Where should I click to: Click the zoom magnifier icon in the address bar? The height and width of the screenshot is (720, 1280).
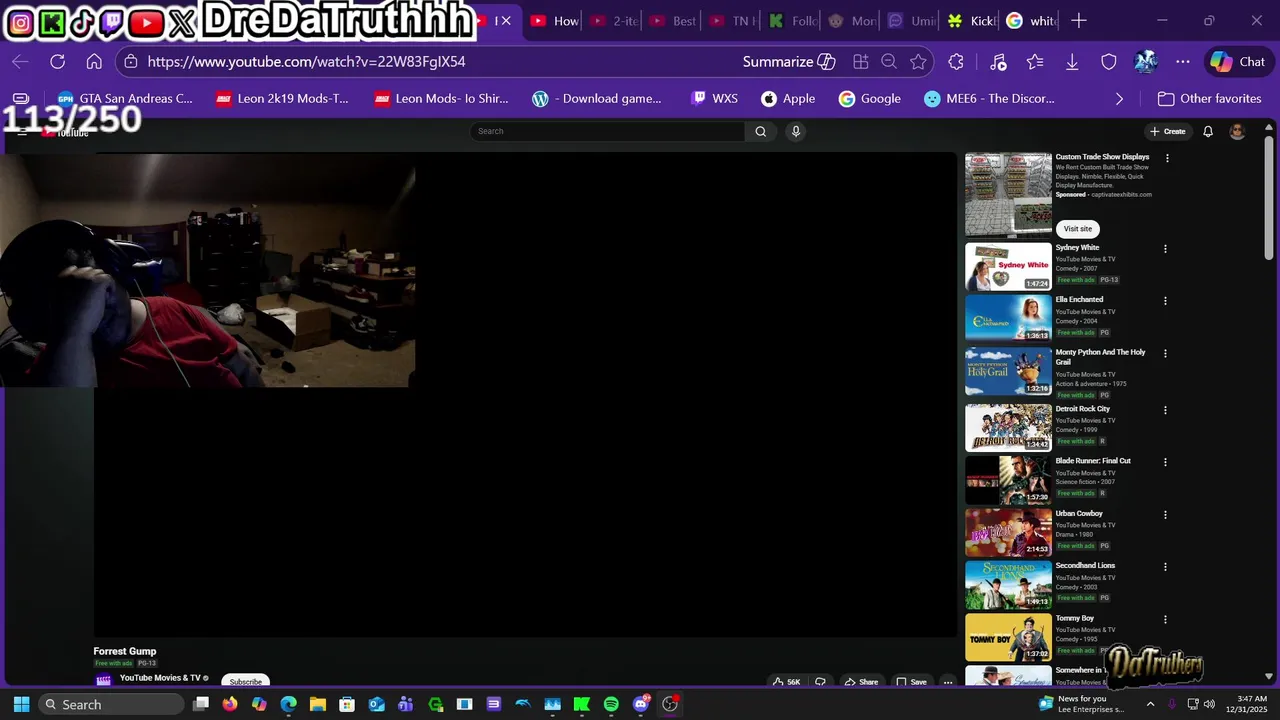[889, 62]
